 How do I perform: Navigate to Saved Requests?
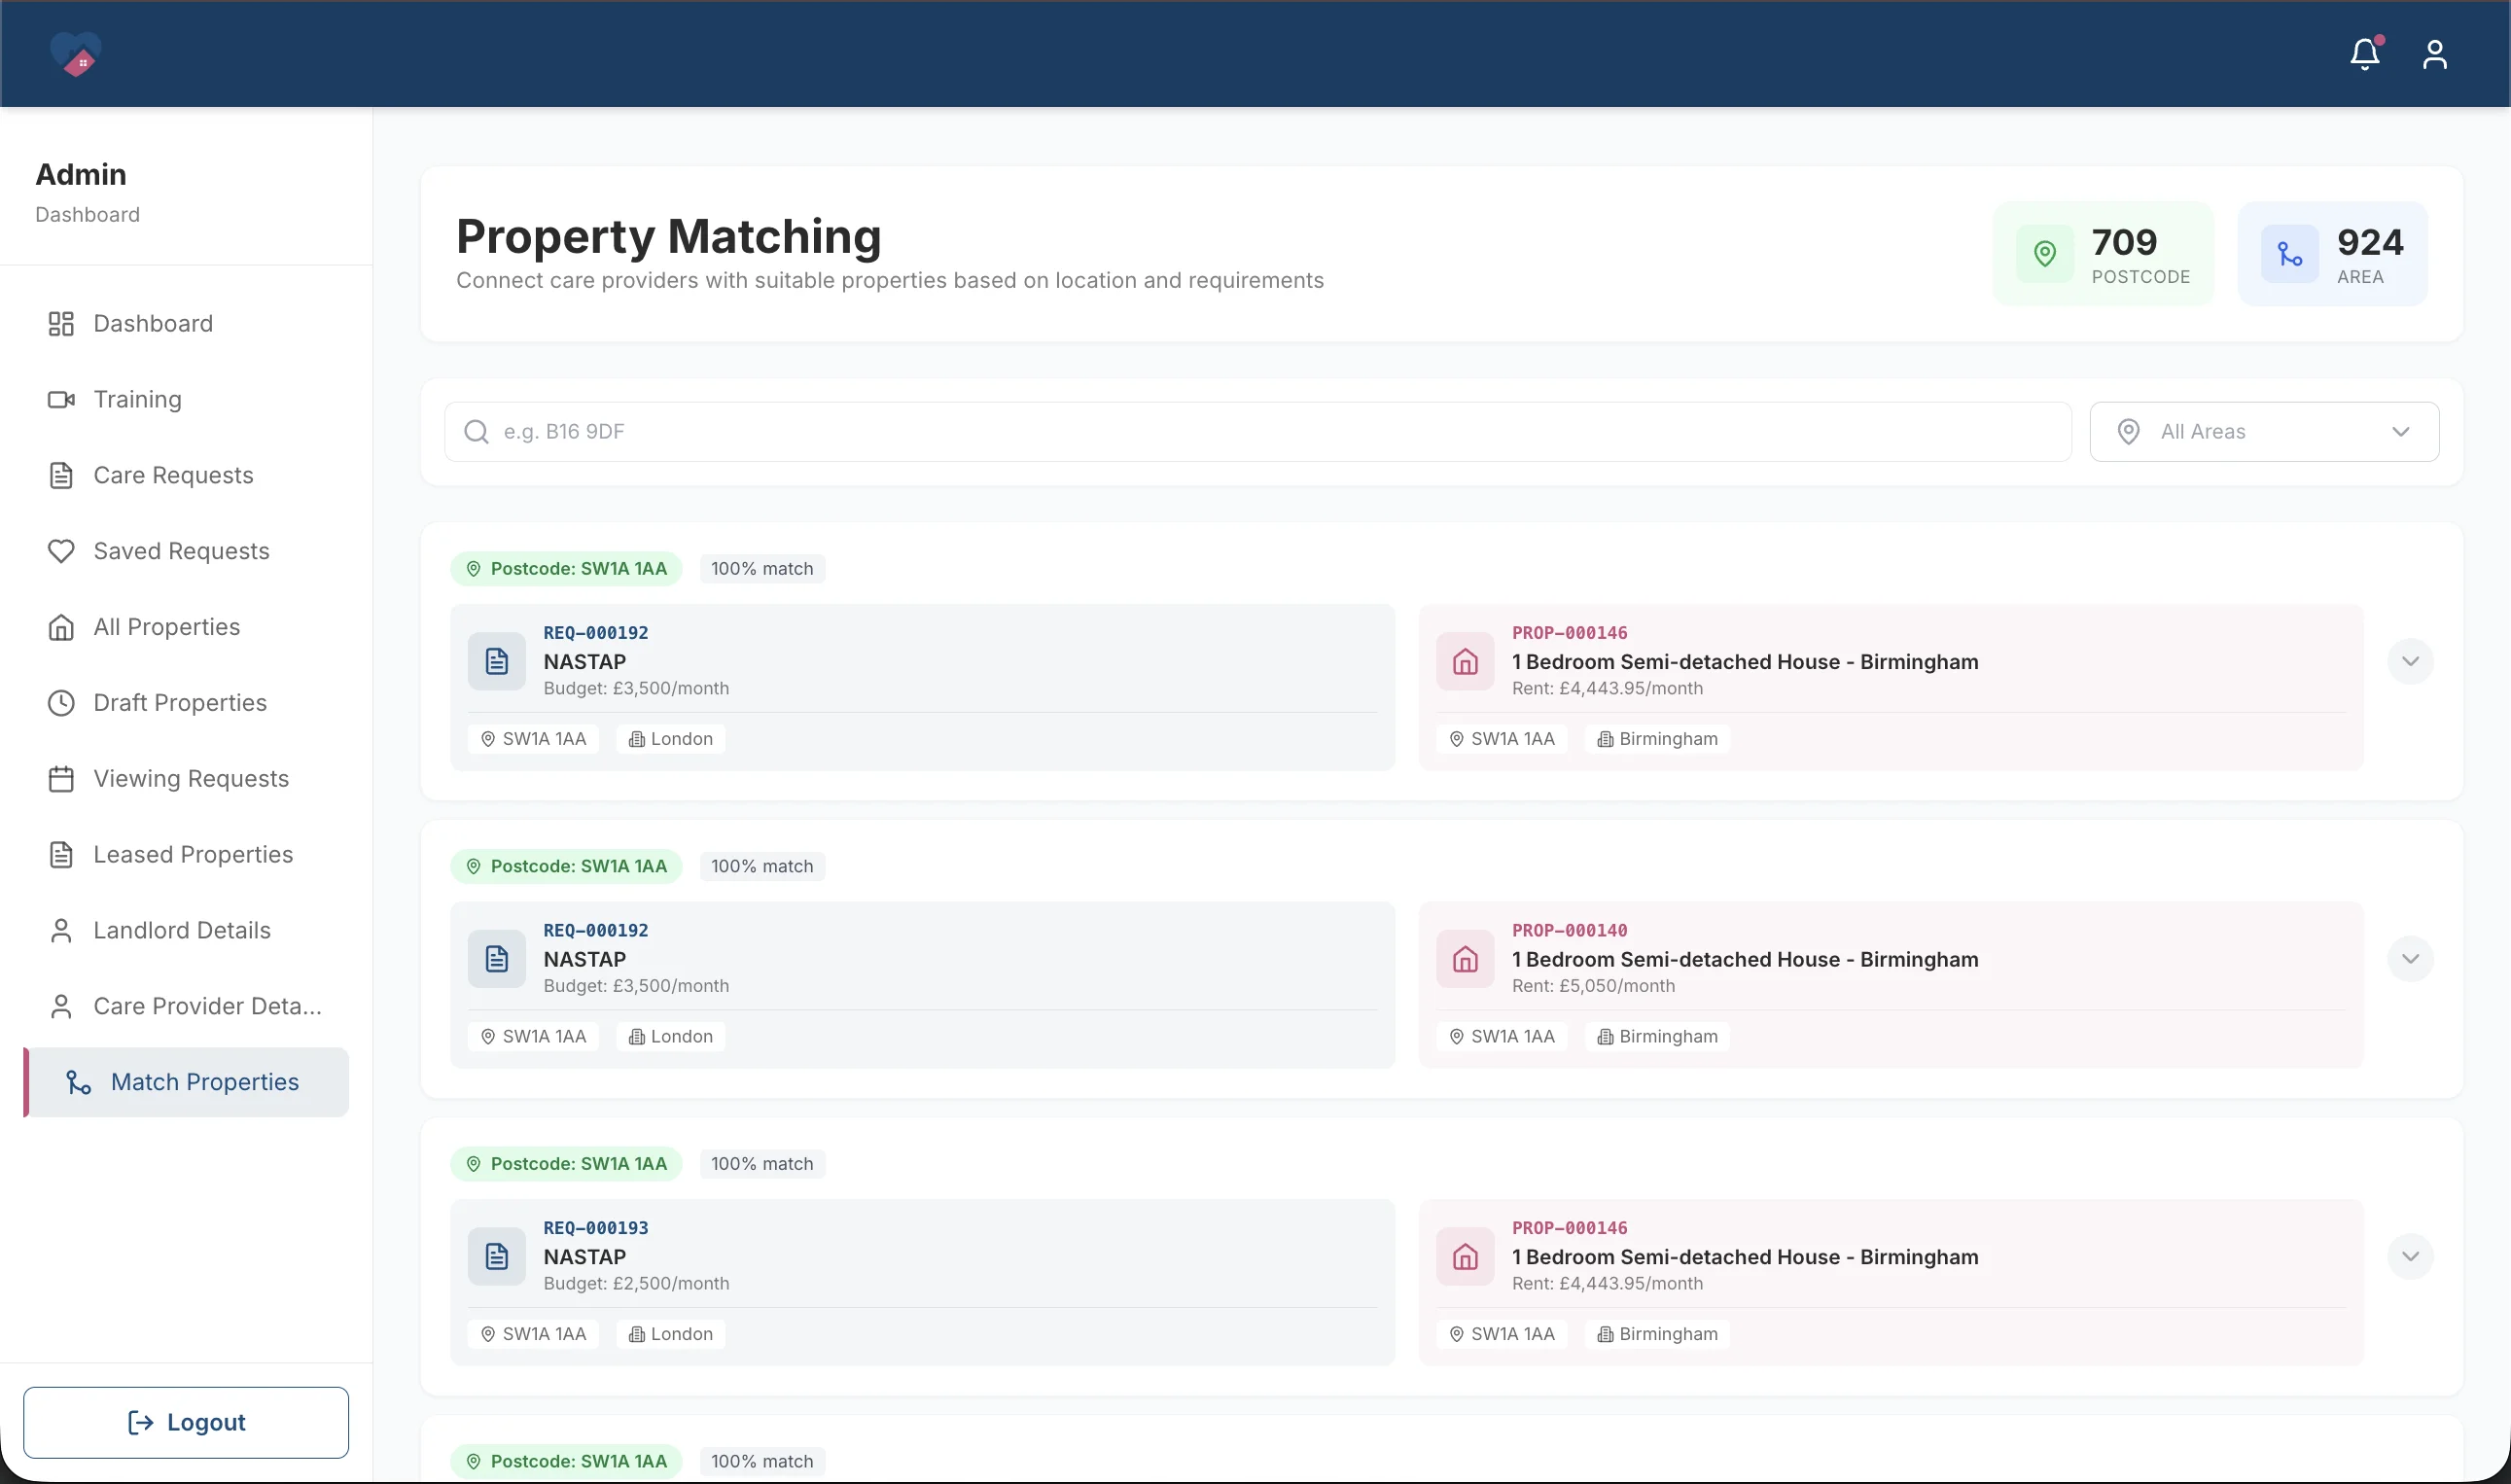coord(186,551)
